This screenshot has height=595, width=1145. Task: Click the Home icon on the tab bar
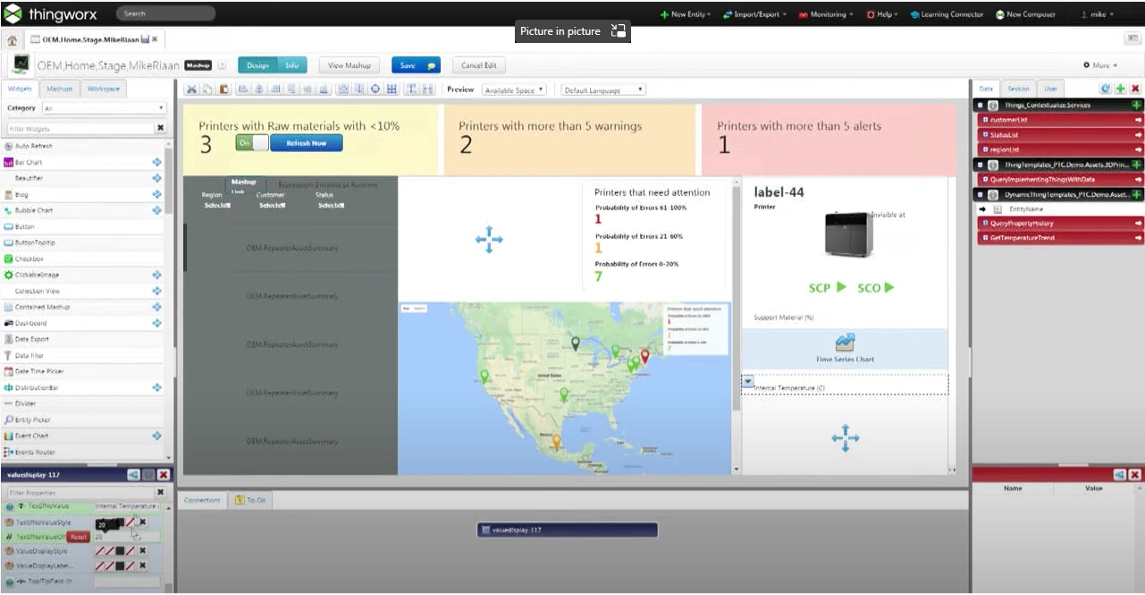coord(12,40)
